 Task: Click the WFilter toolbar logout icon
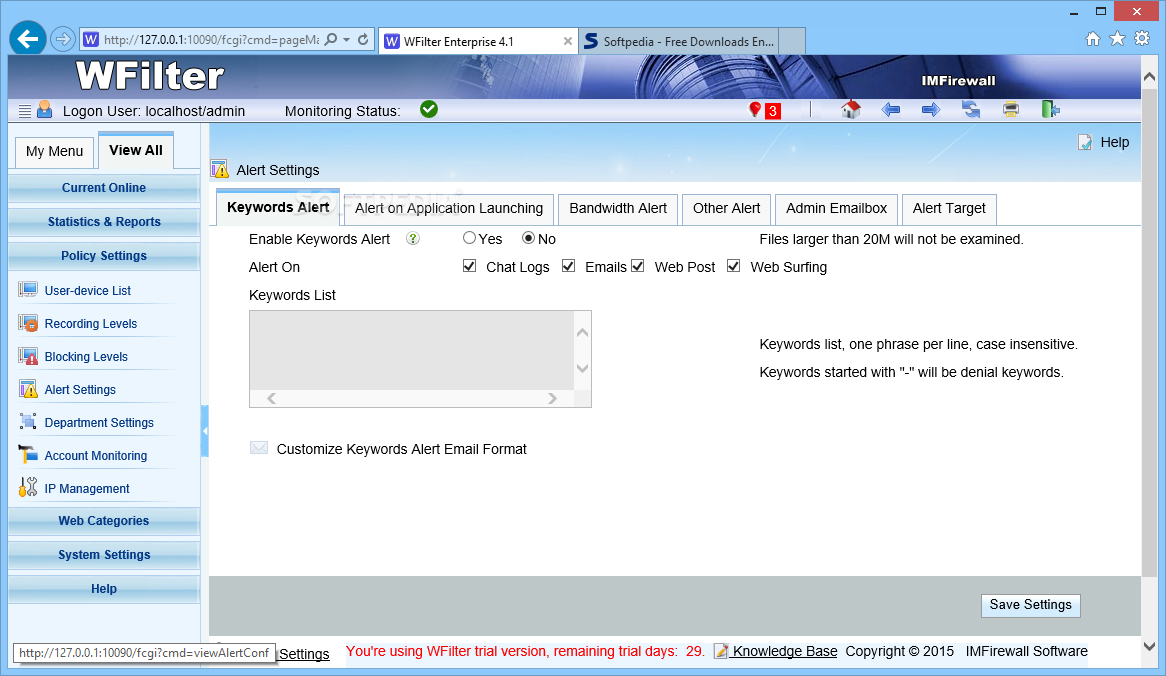(x=1050, y=110)
